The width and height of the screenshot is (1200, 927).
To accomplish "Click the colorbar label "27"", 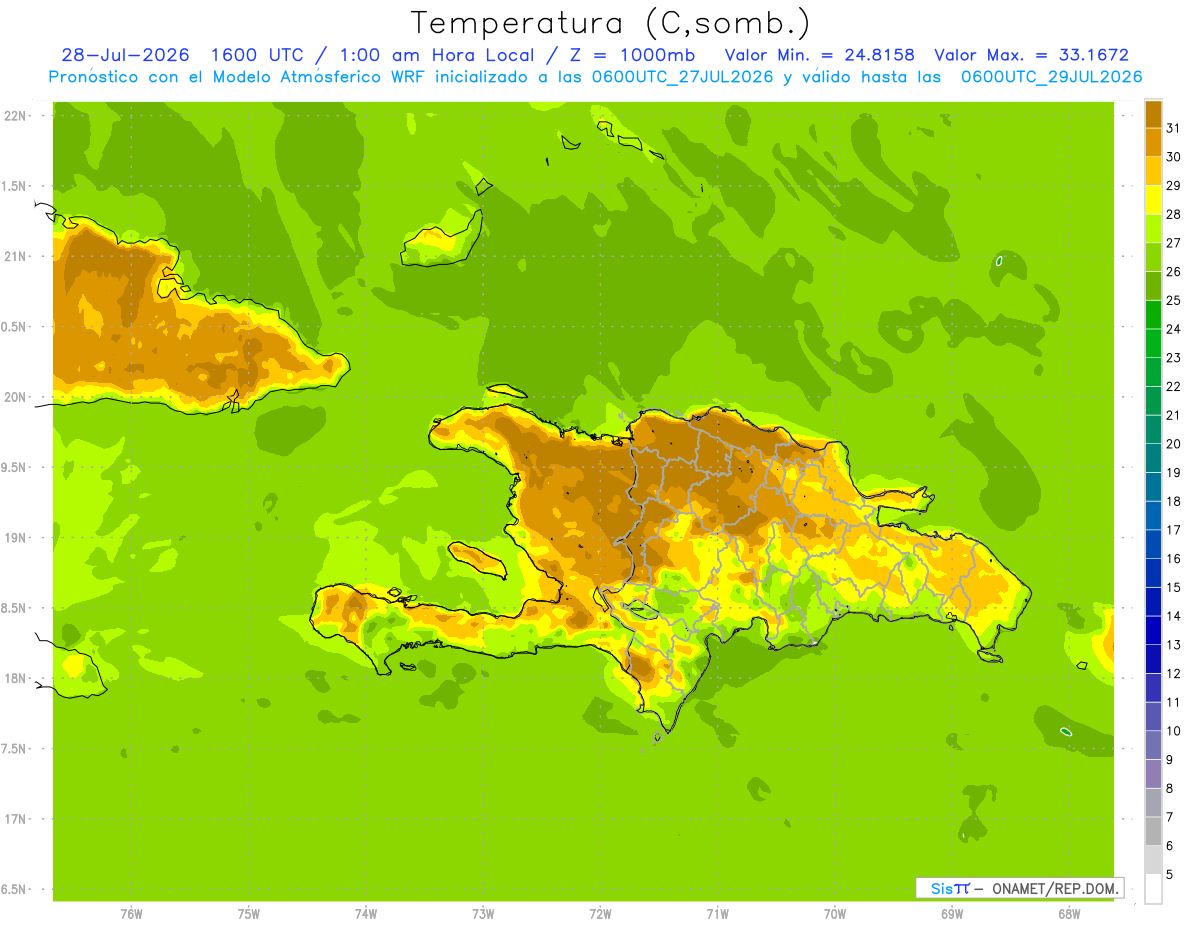I will [1174, 243].
